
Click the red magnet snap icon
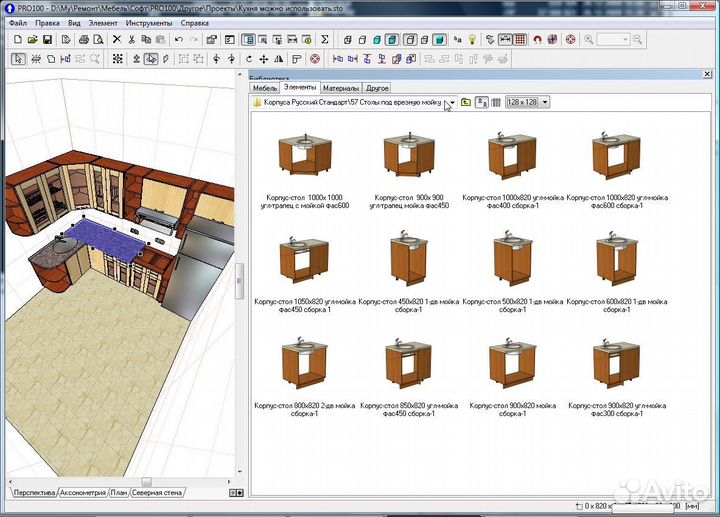click(536, 40)
